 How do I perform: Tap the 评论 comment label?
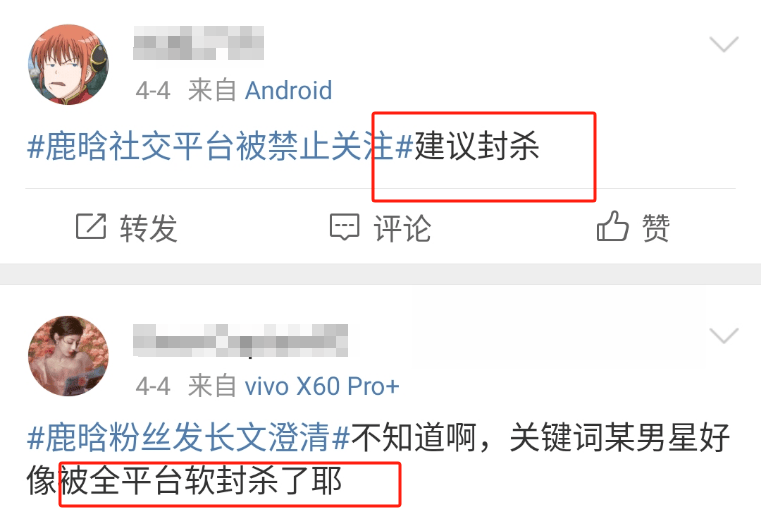click(x=402, y=228)
